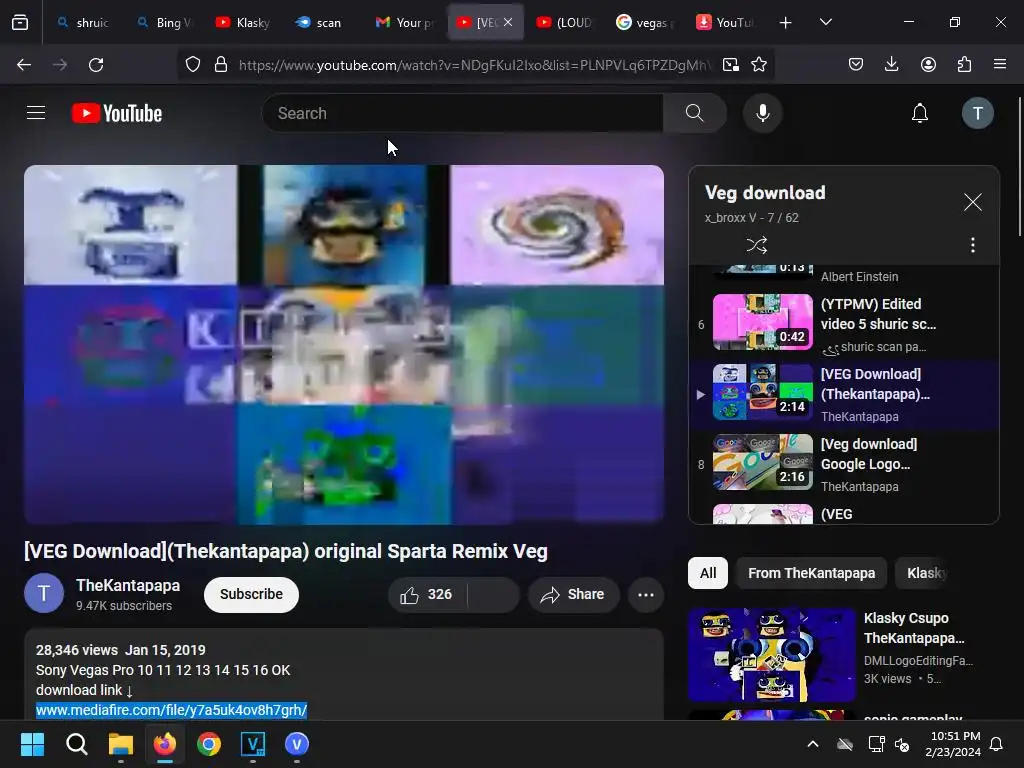Viewport: 1024px width, 768px height.
Task: Switch to the (LOUD browser tab
Action: click(x=564, y=22)
